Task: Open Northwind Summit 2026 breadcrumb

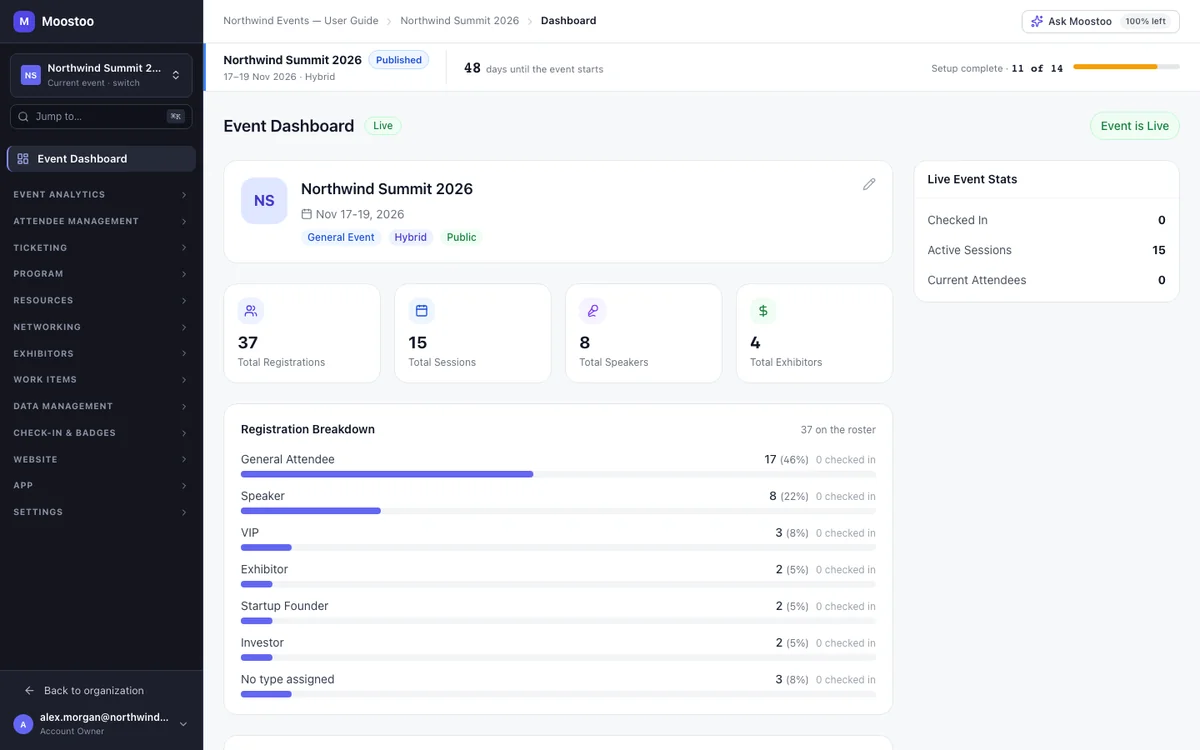Action: click(460, 21)
